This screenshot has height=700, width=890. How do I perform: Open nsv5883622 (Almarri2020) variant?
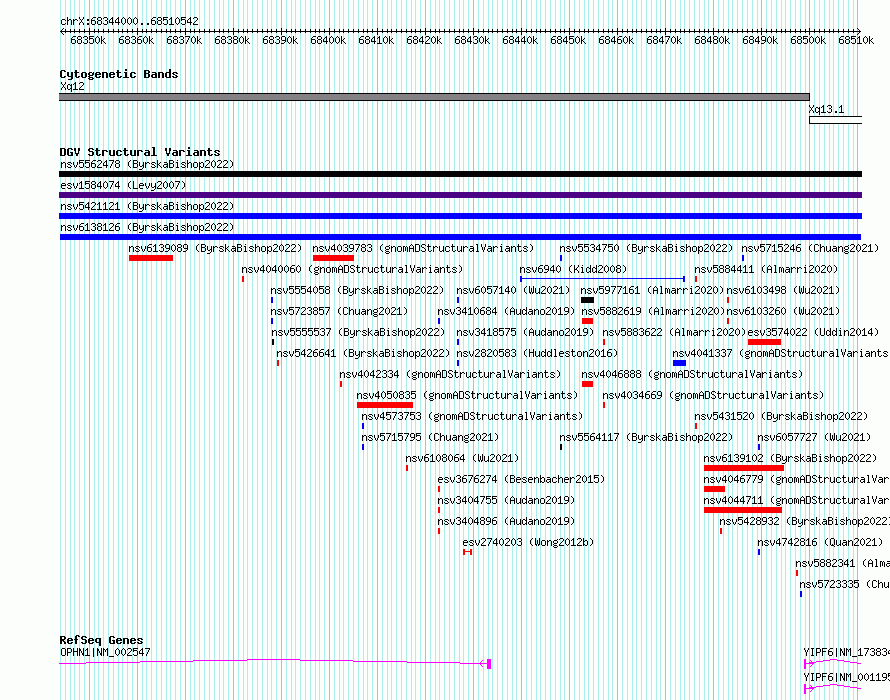click(674, 333)
